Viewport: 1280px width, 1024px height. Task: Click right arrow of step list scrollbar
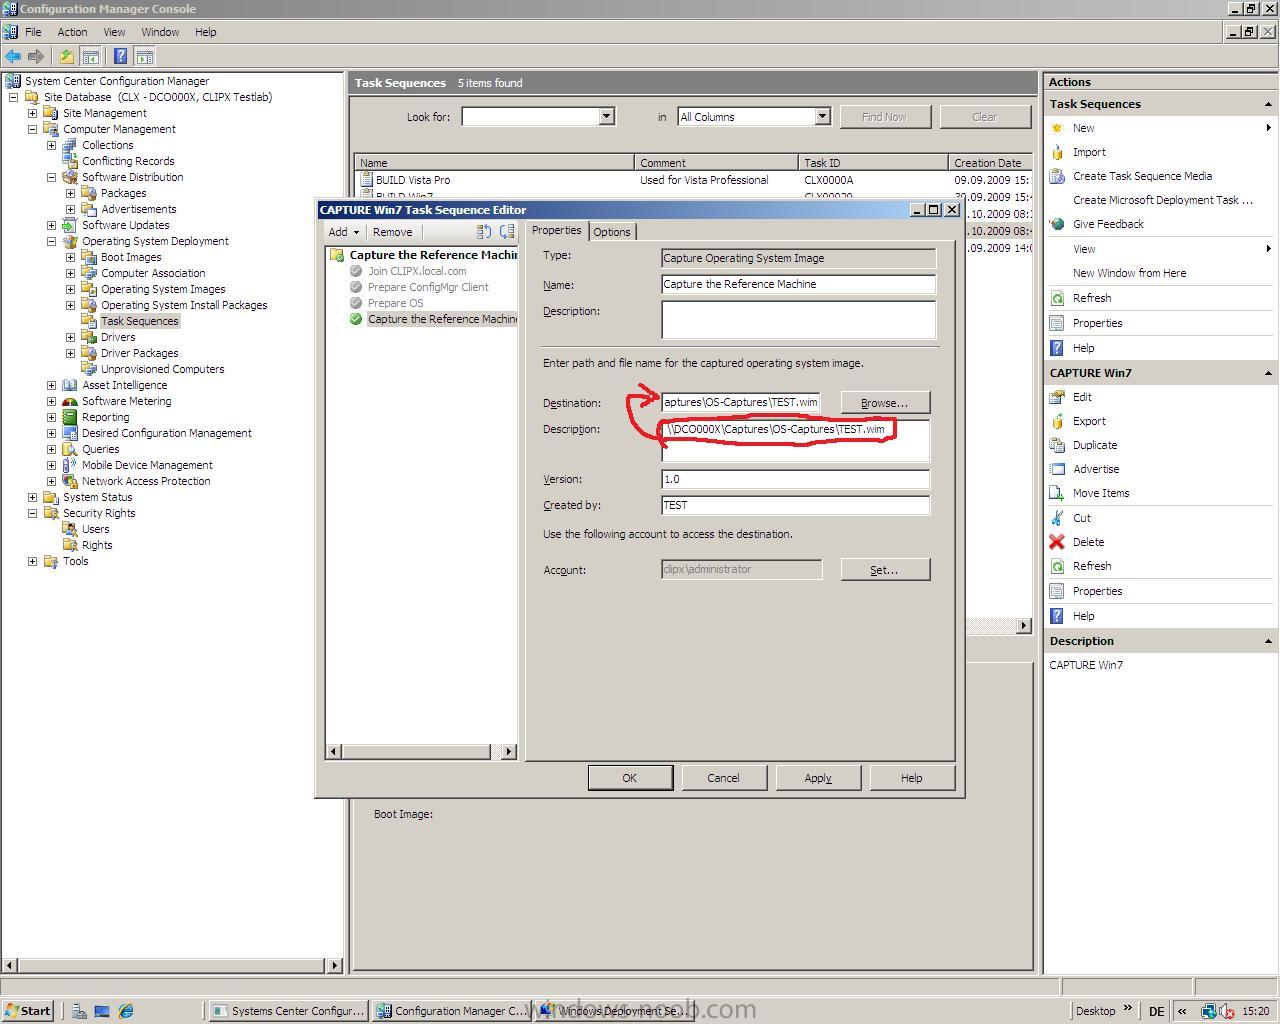508,751
